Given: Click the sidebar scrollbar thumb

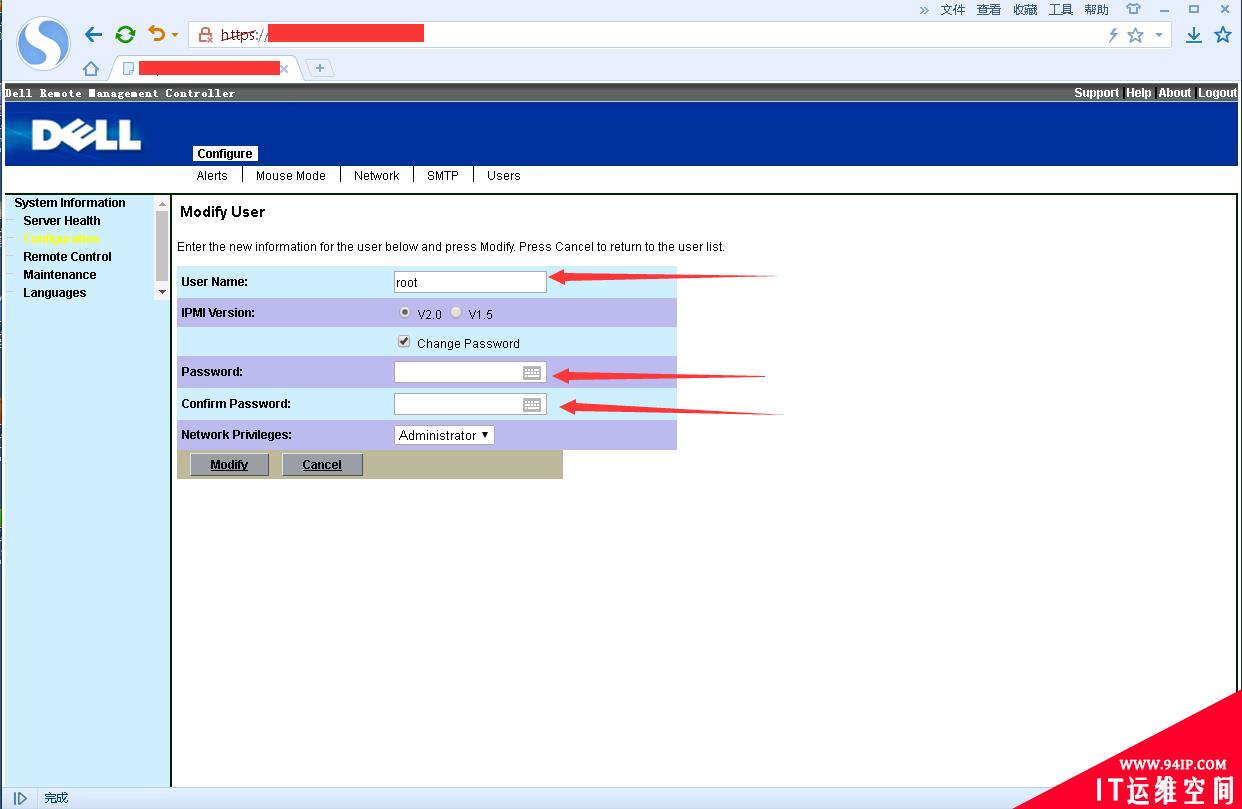Looking at the screenshot, I should (163, 246).
